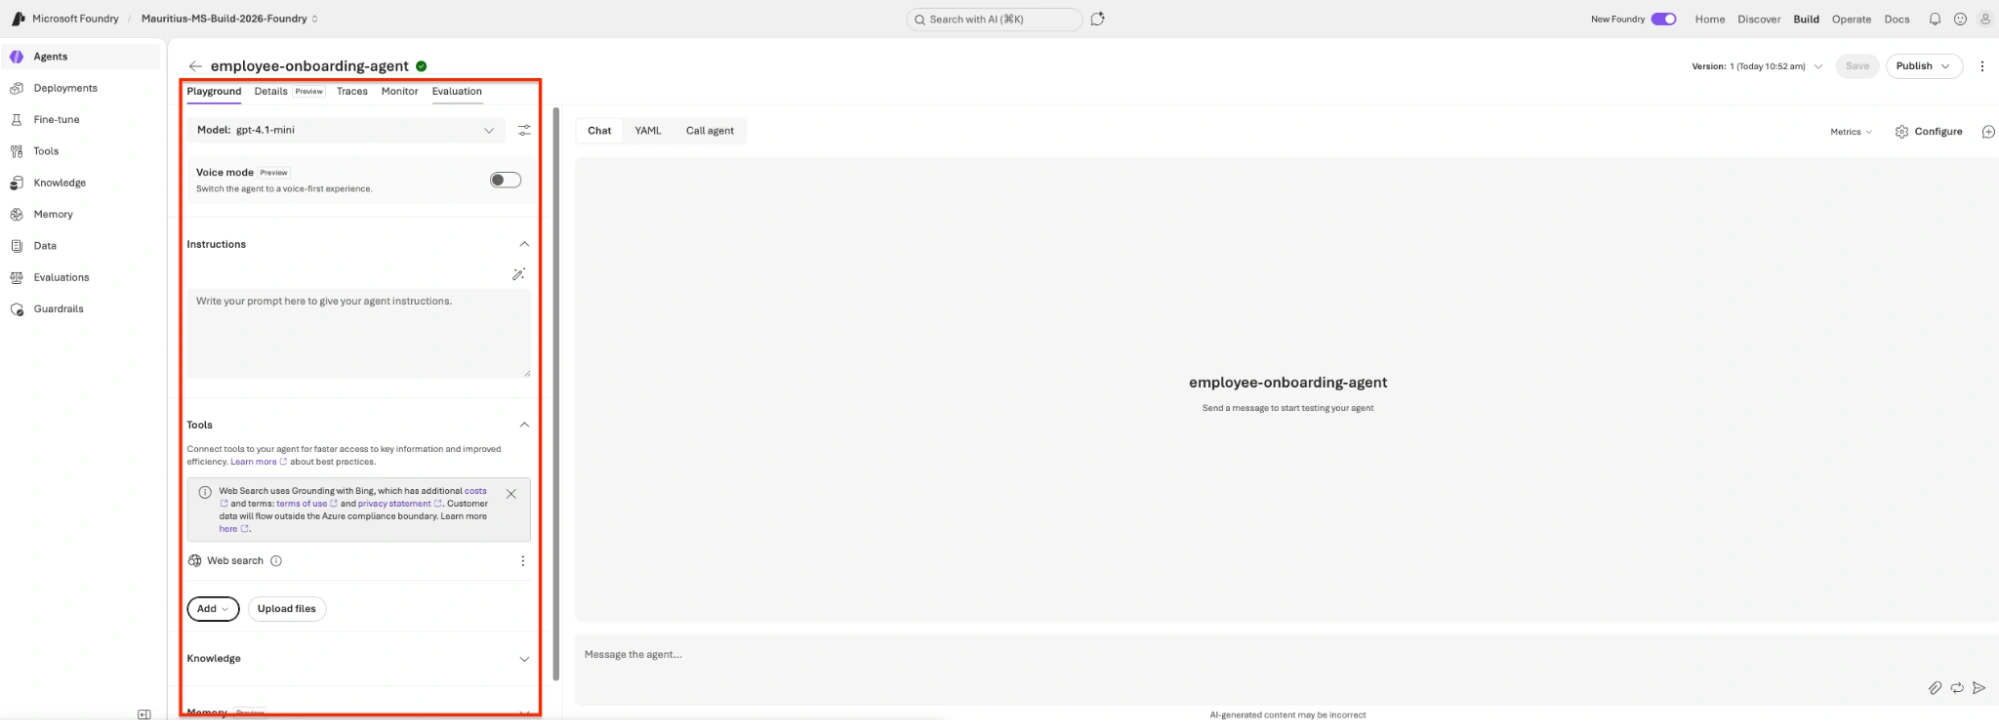Click the Deployments sidebar icon
Image resolution: width=1999 pixels, height=721 pixels.
point(17,88)
